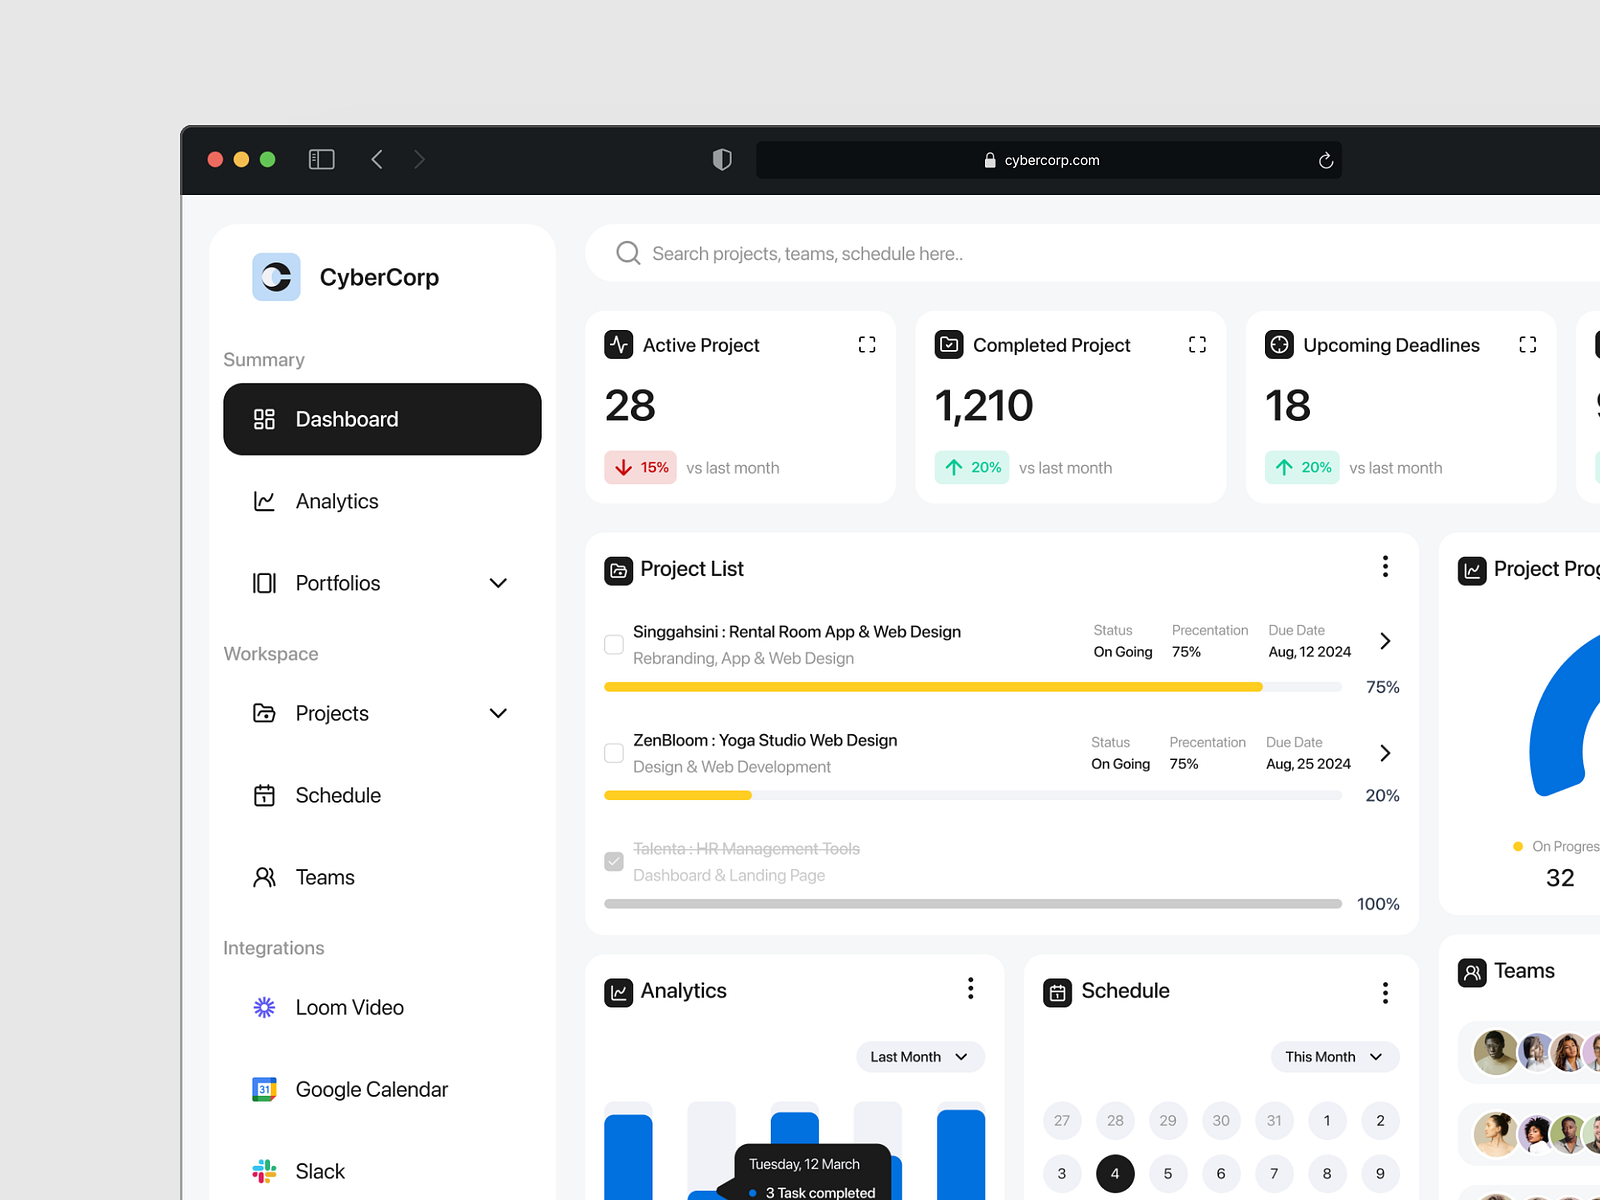
Task: Click the CyberCorp logo
Action: tap(276, 277)
